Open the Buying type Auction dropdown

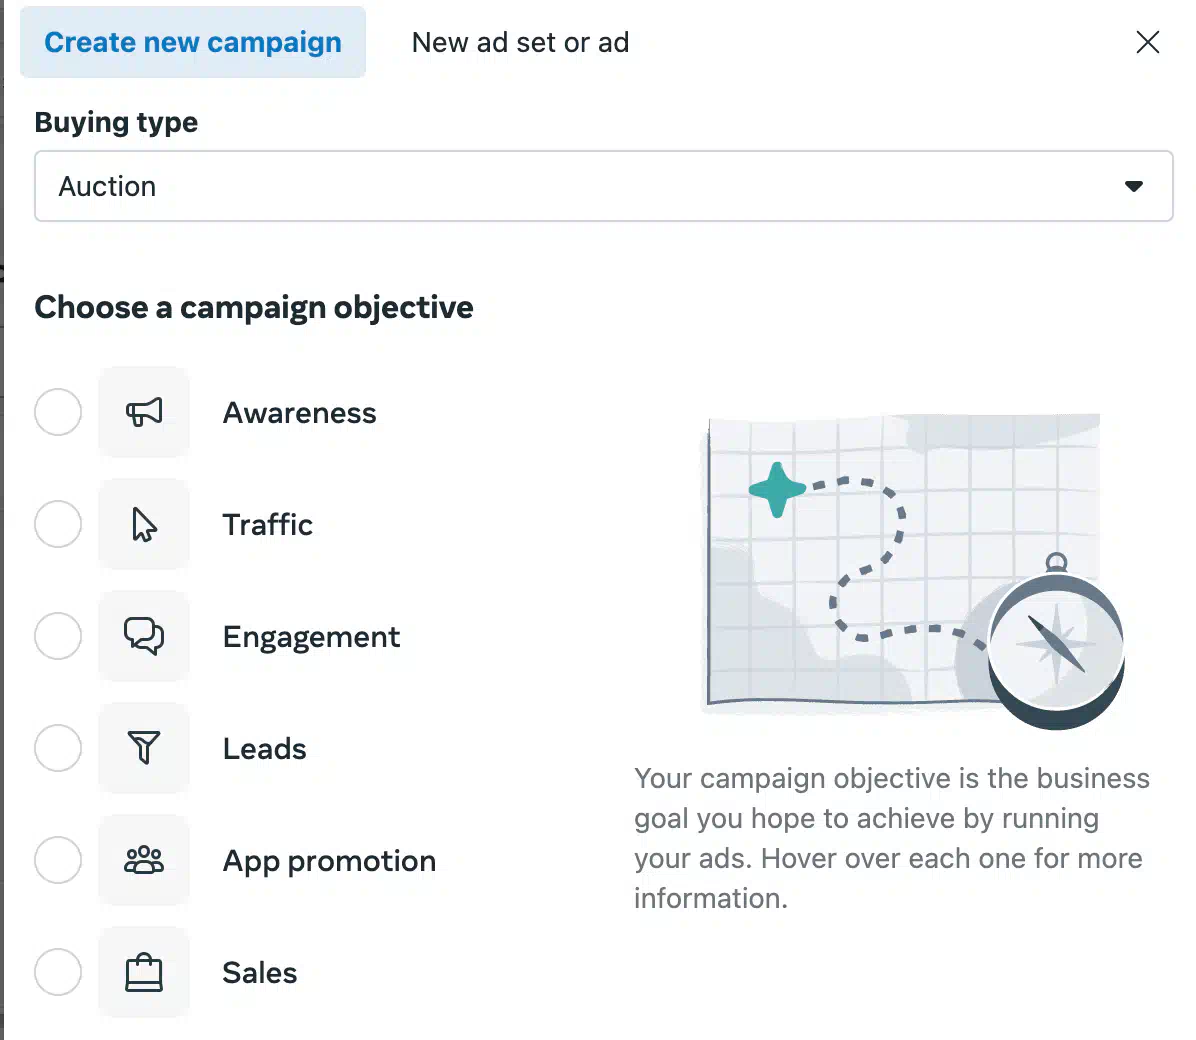click(603, 186)
